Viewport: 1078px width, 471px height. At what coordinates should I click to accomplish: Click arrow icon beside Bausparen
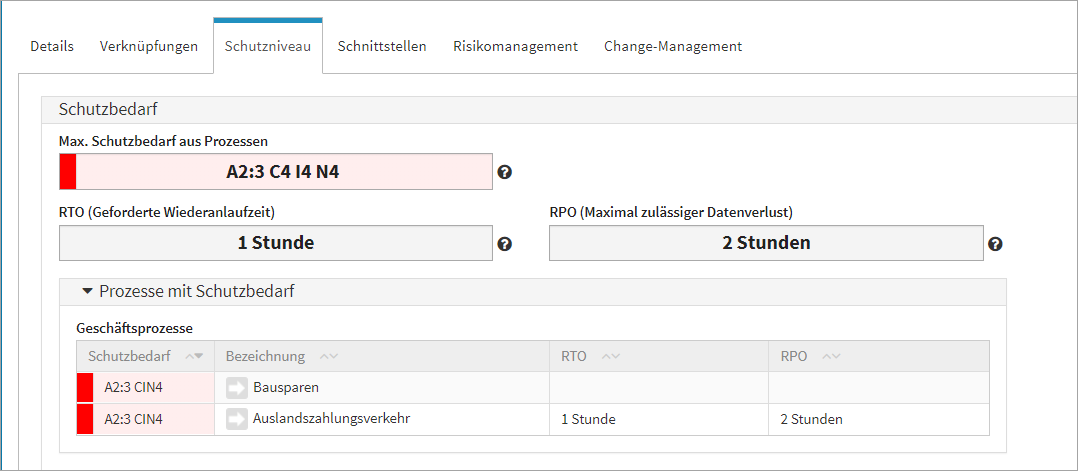pyautogui.click(x=237, y=388)
